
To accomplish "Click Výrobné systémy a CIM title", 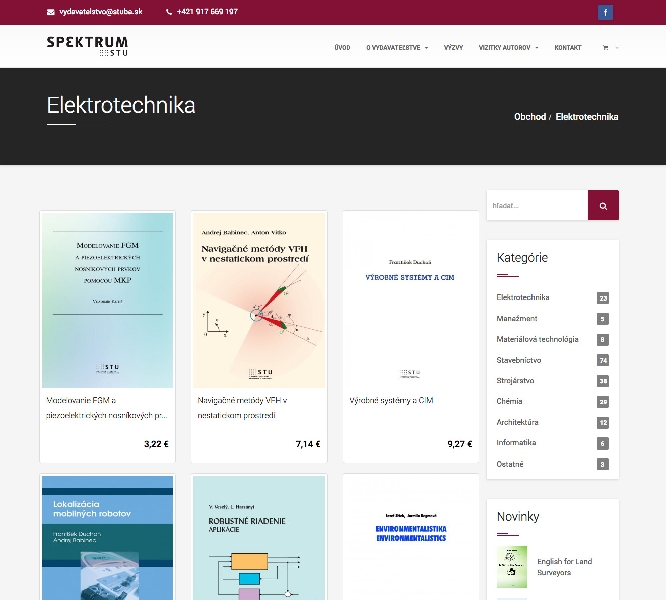I will 391,400.
